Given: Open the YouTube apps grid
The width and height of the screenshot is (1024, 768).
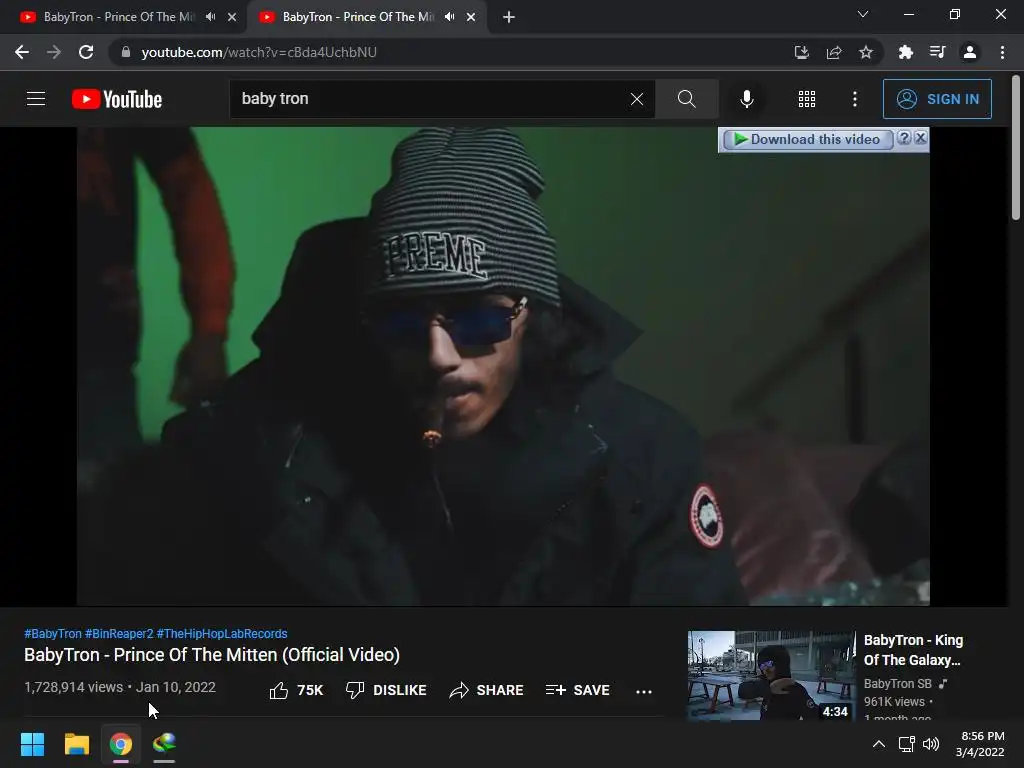Looking at the screenshot, I should (x=807, y=99).
